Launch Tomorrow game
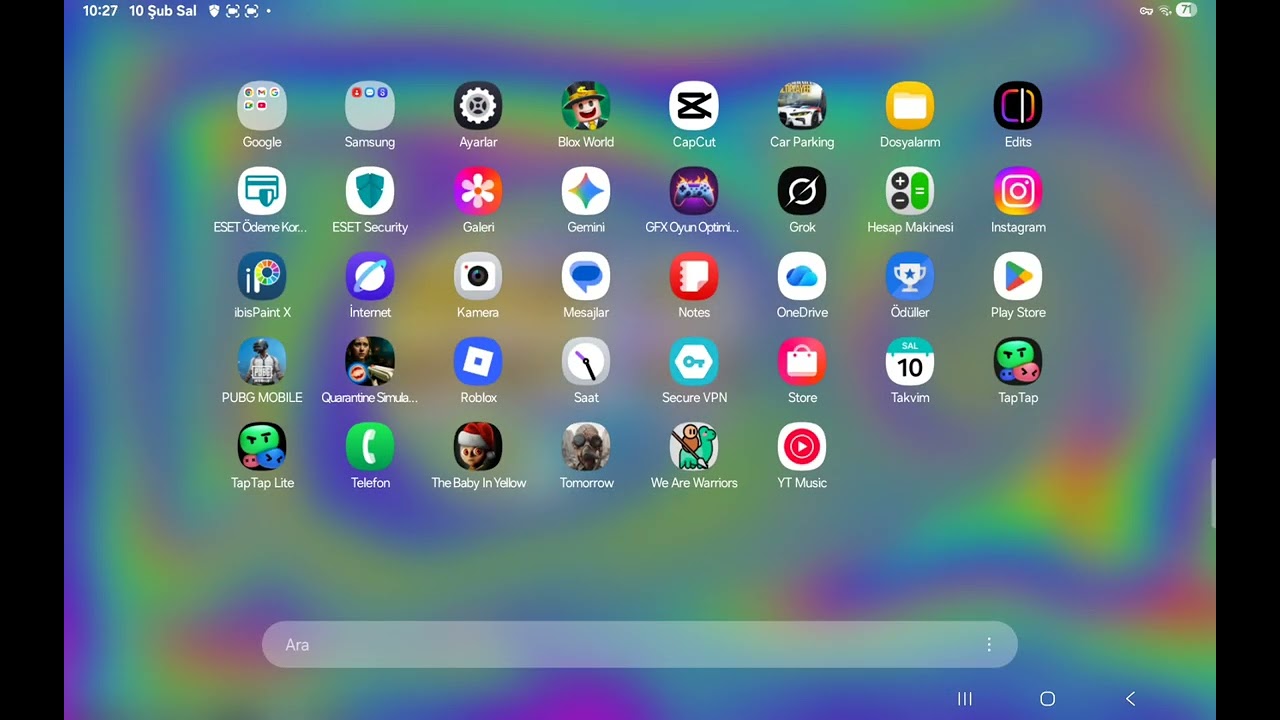This screenshot has height=720, width=1280. coord(586,446)
